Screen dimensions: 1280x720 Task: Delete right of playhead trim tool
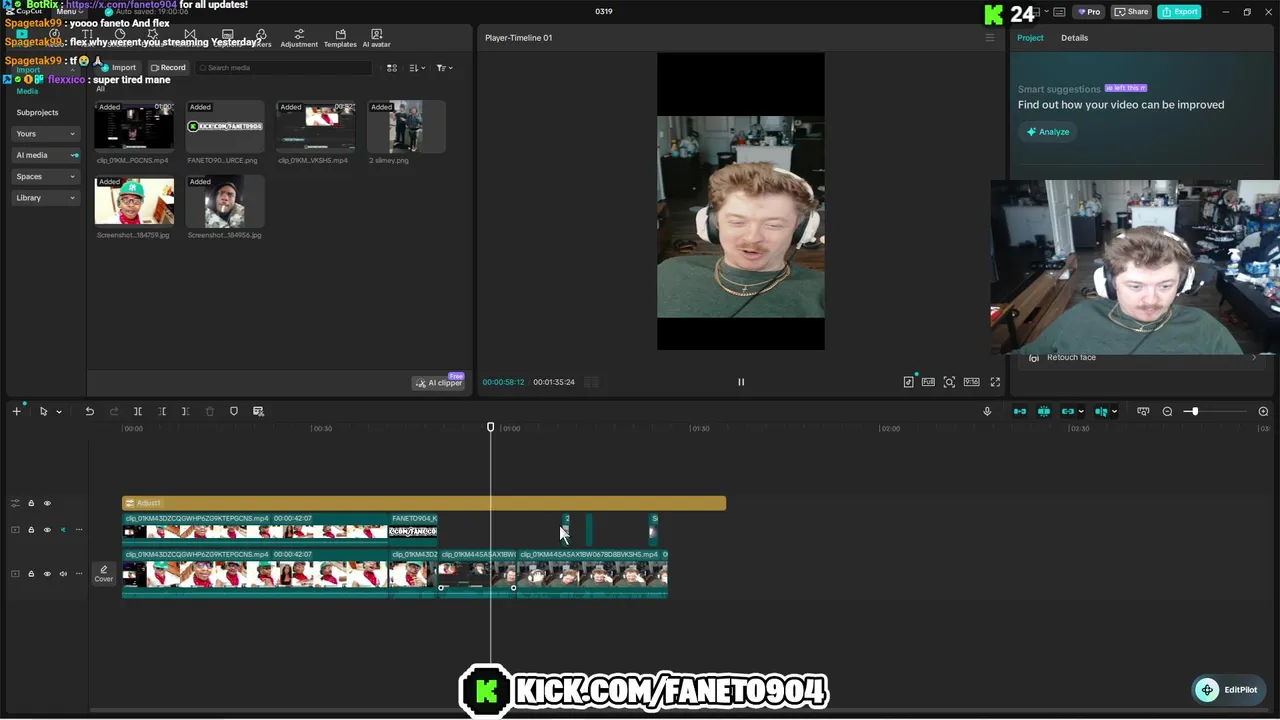(185, 411)
